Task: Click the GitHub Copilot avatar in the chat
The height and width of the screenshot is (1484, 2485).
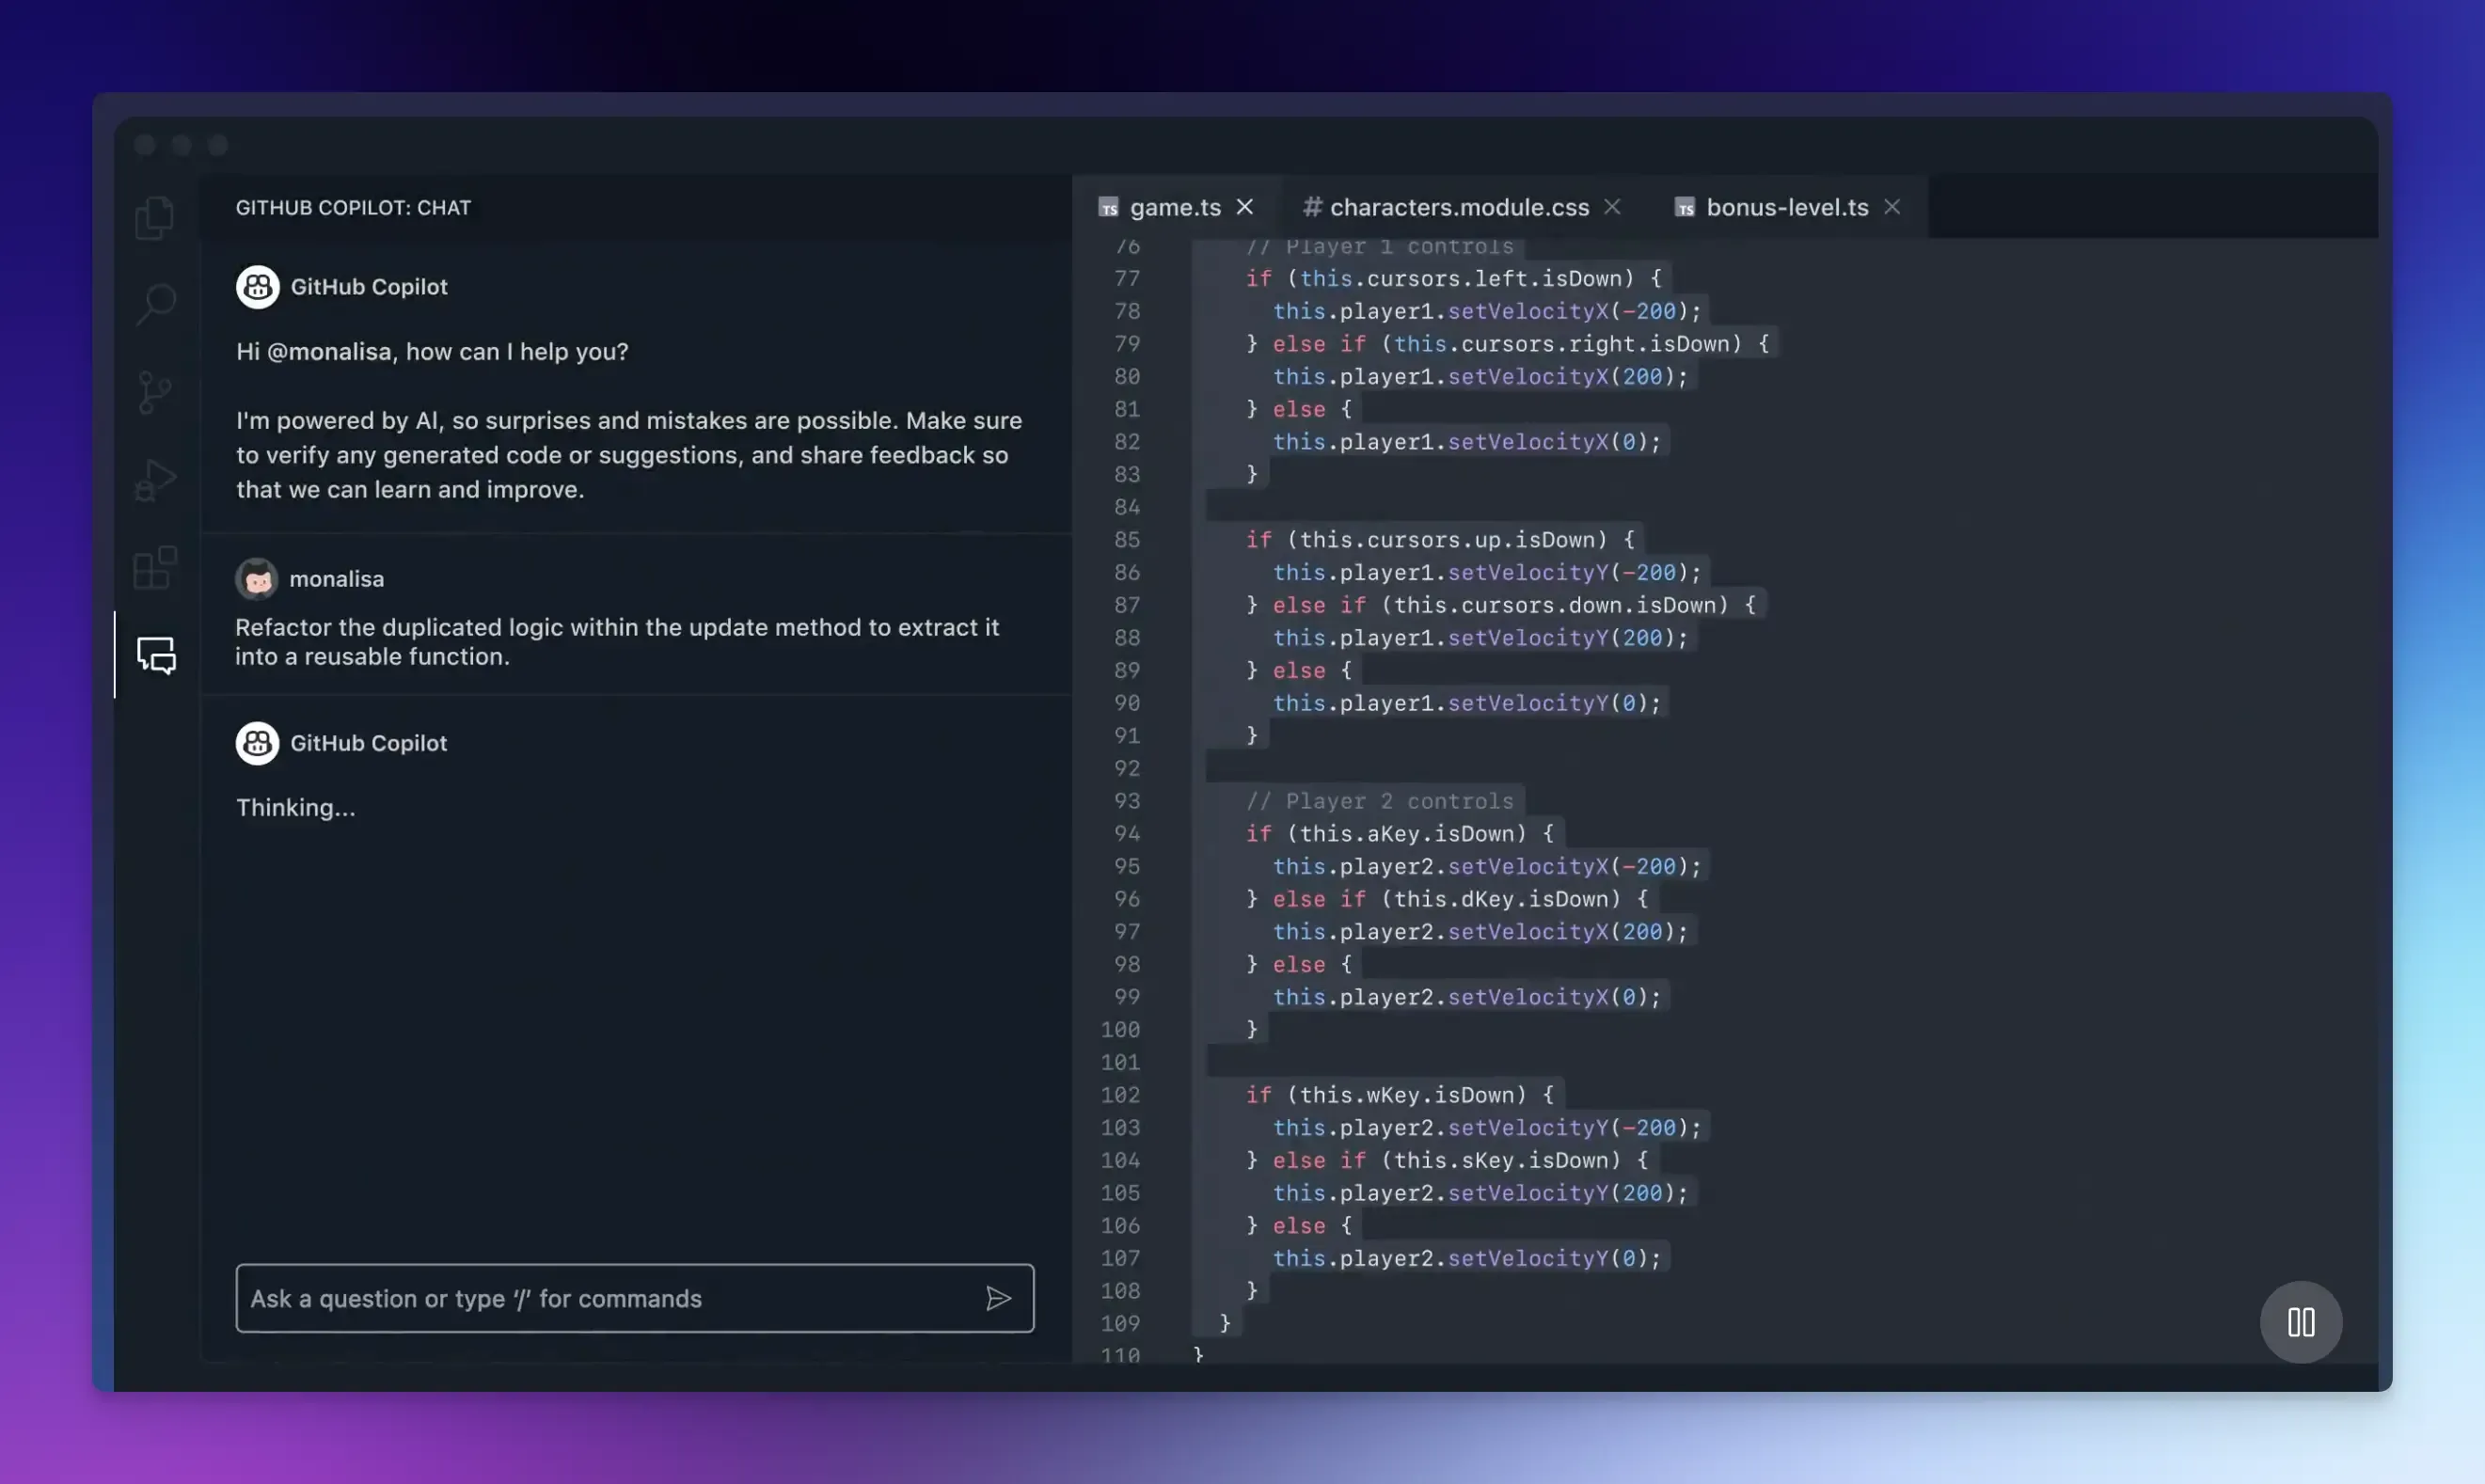Action: (257, 287)
